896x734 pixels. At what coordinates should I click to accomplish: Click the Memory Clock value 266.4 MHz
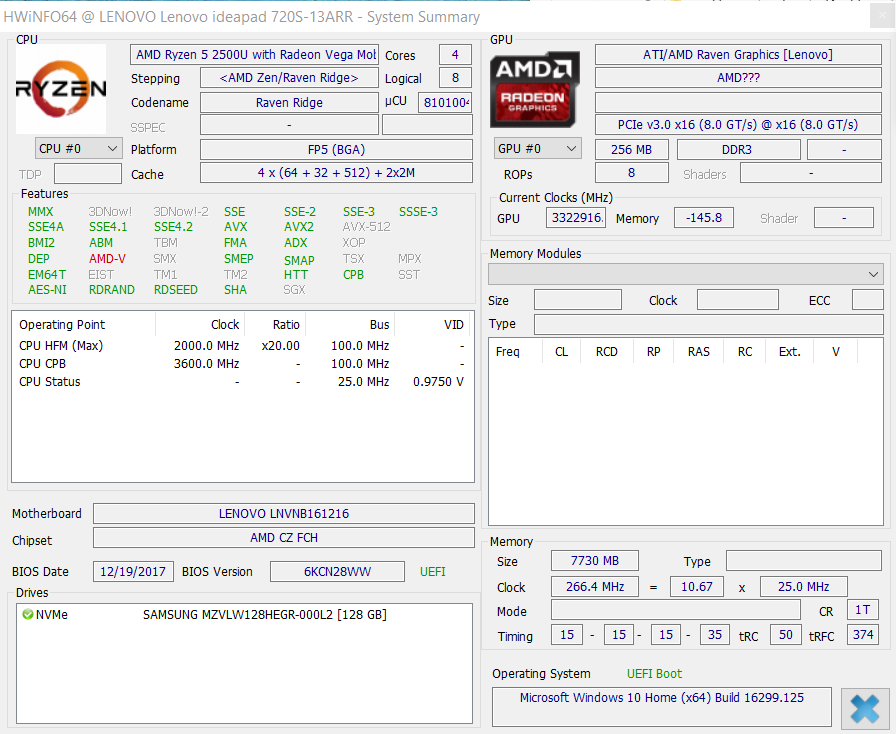coord(595,587)
